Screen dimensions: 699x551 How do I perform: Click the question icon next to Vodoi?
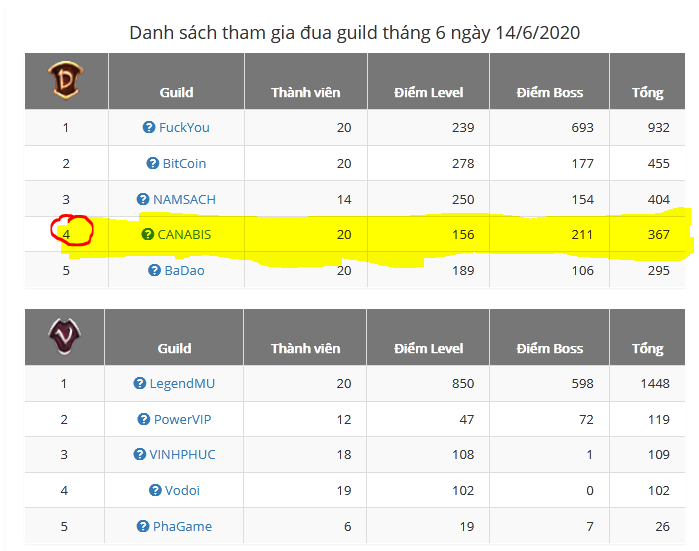[x=155, y=490]
